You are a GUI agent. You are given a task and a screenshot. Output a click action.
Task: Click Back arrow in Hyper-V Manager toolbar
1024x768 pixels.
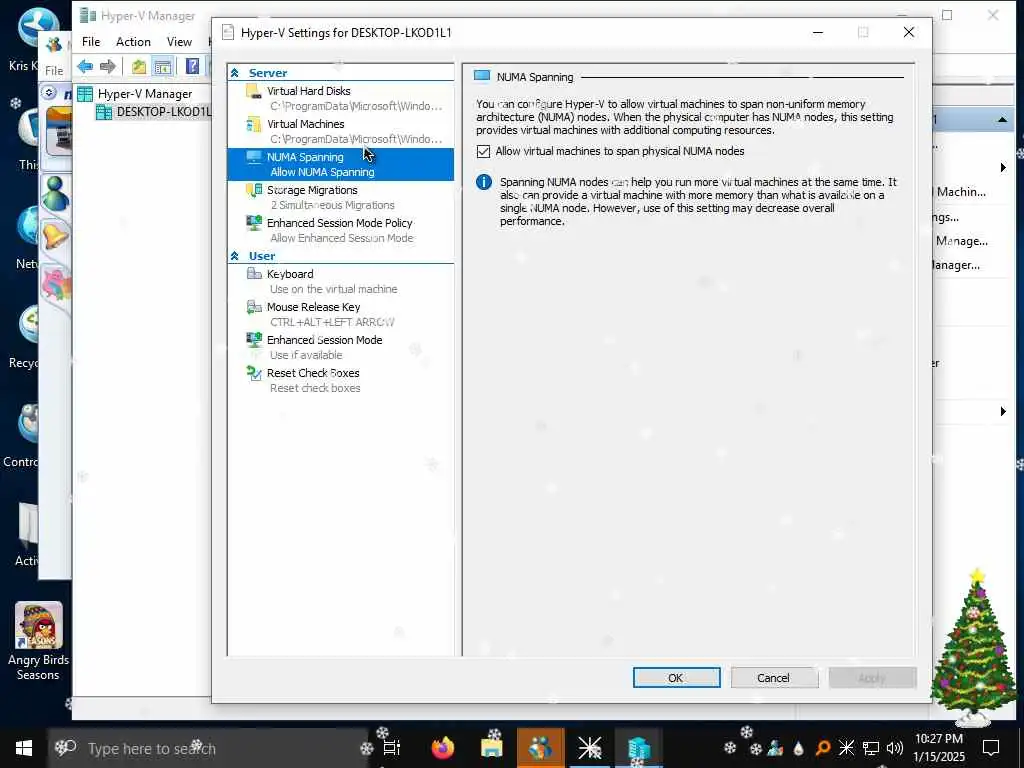click(x=85, y=66)
